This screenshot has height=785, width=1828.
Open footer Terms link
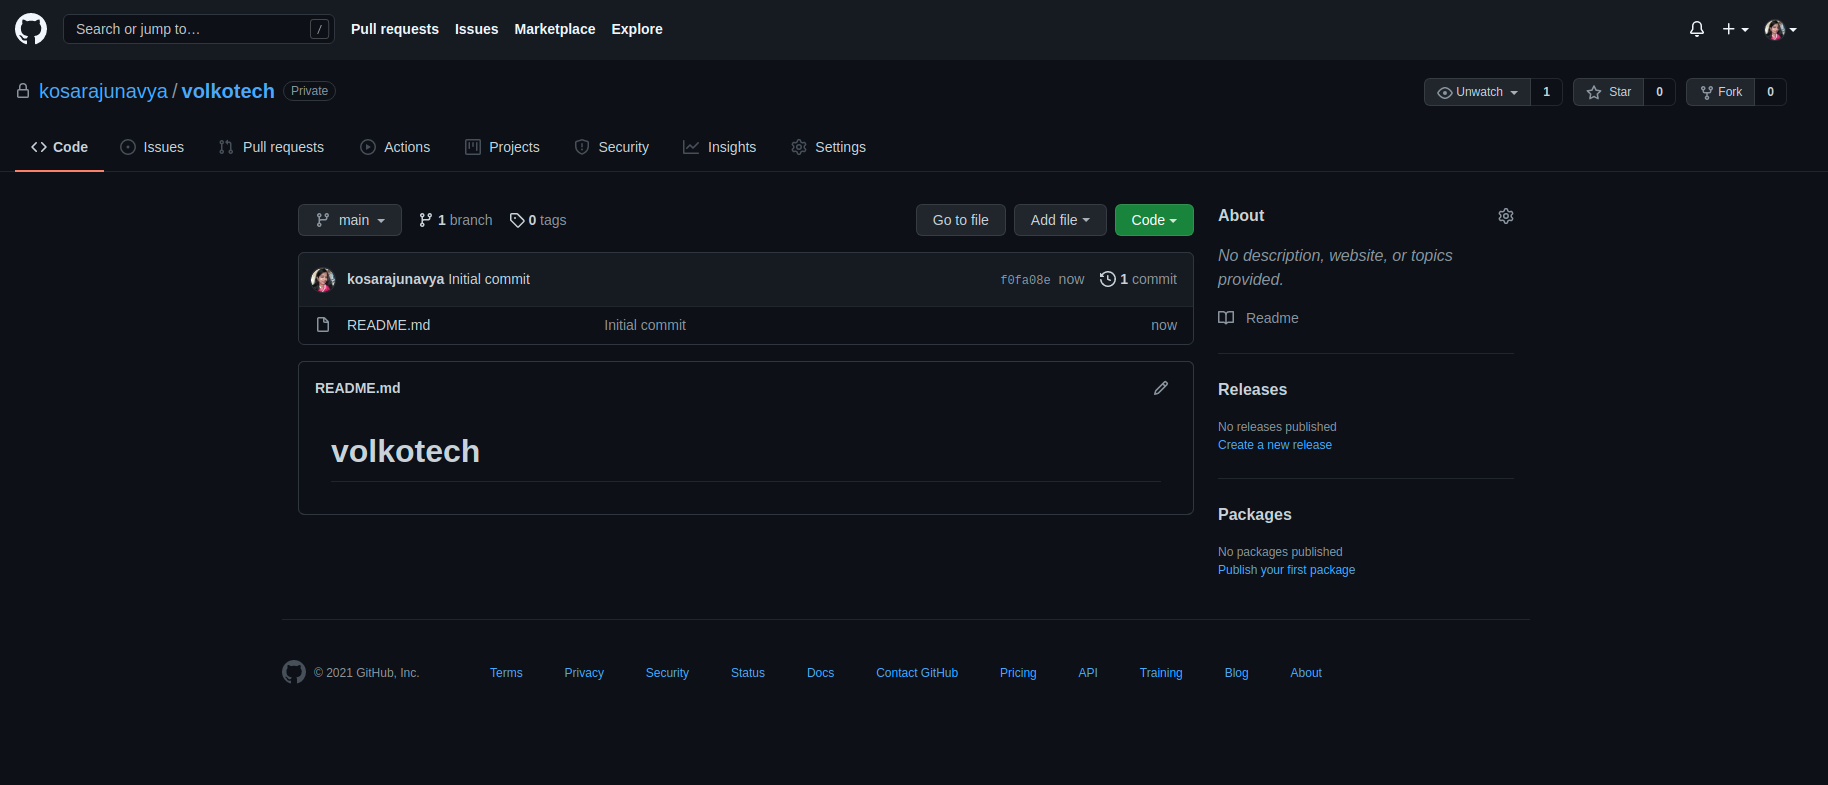(506, 673)
